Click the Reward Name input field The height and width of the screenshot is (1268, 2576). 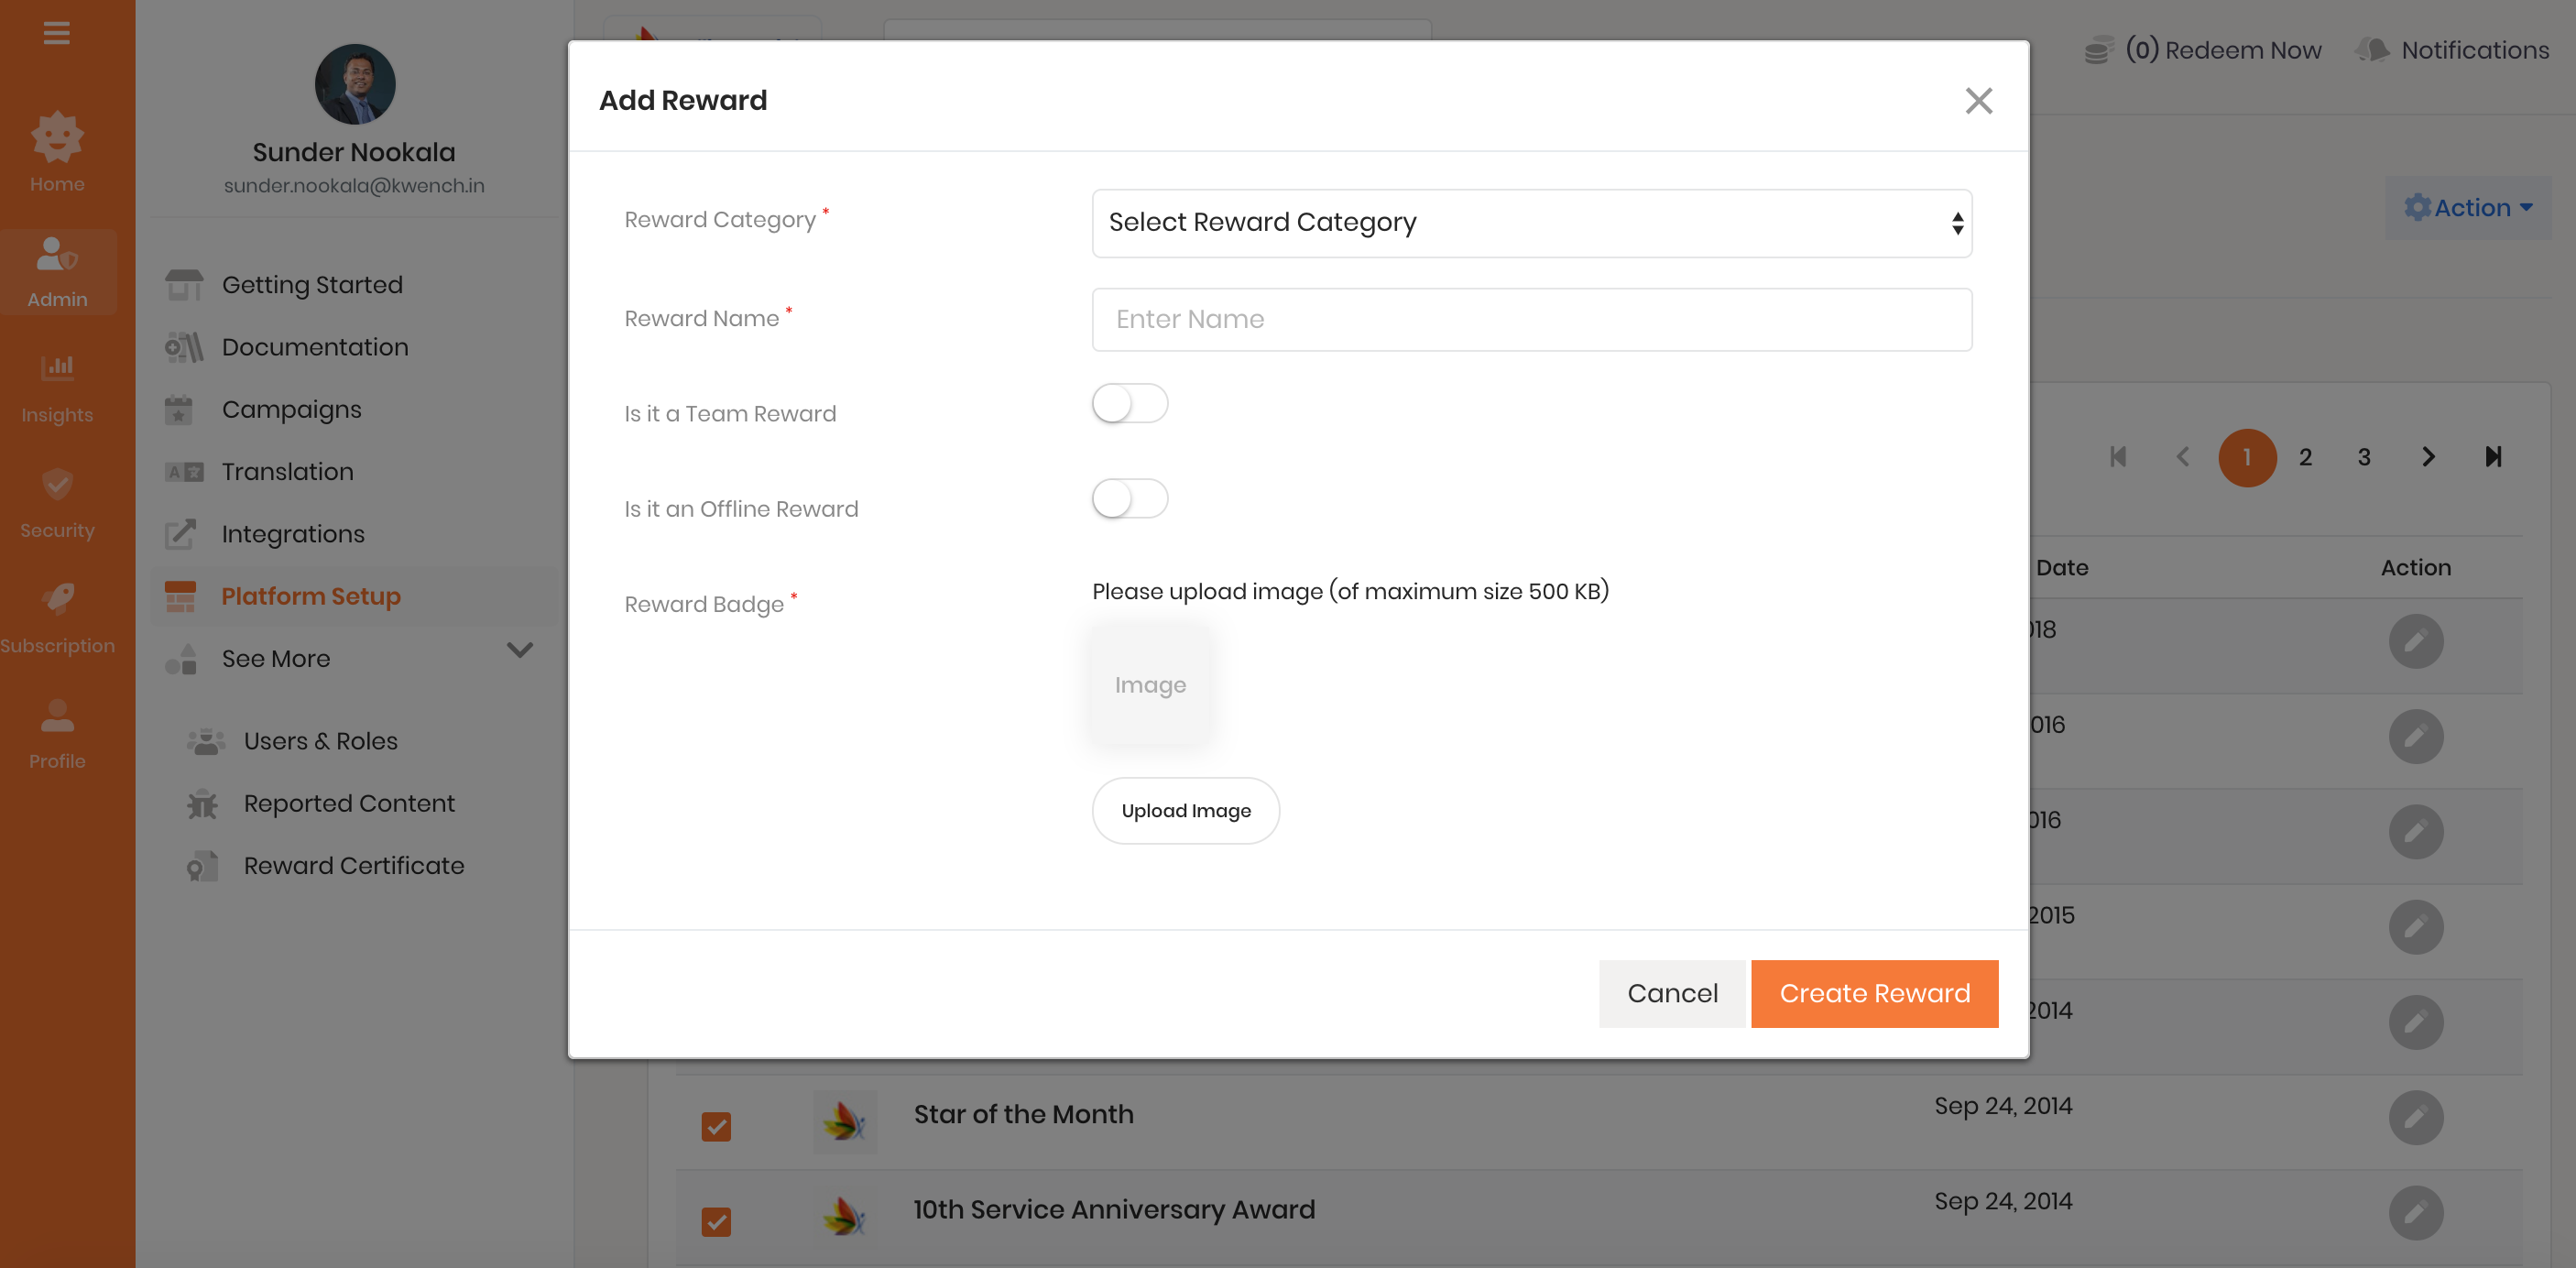(x=1531, y=319)
